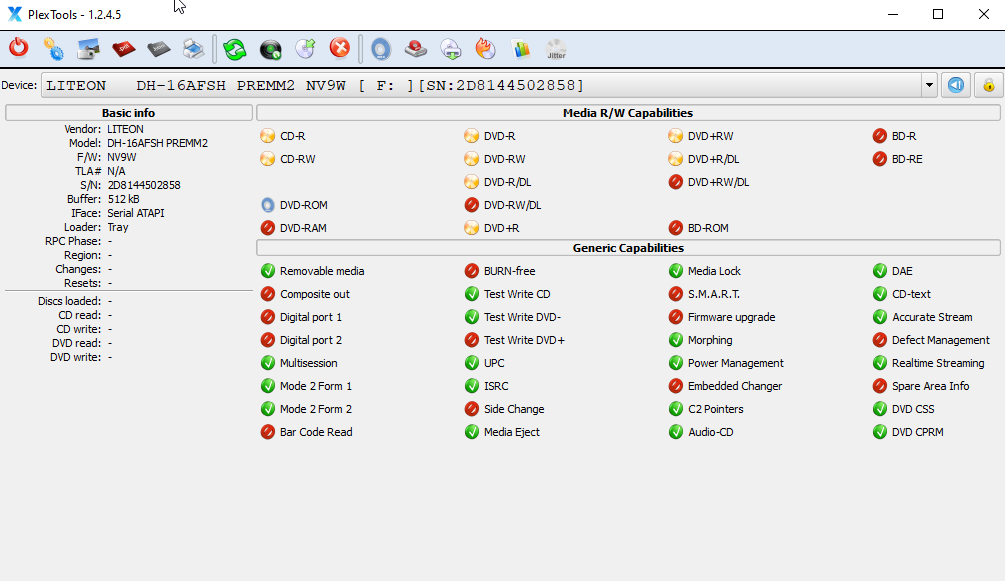Click the Defect Management entry
Image resolution: width=1005 pixels, height=581 pixels.
pyautogui.click(x=931, y=341)
